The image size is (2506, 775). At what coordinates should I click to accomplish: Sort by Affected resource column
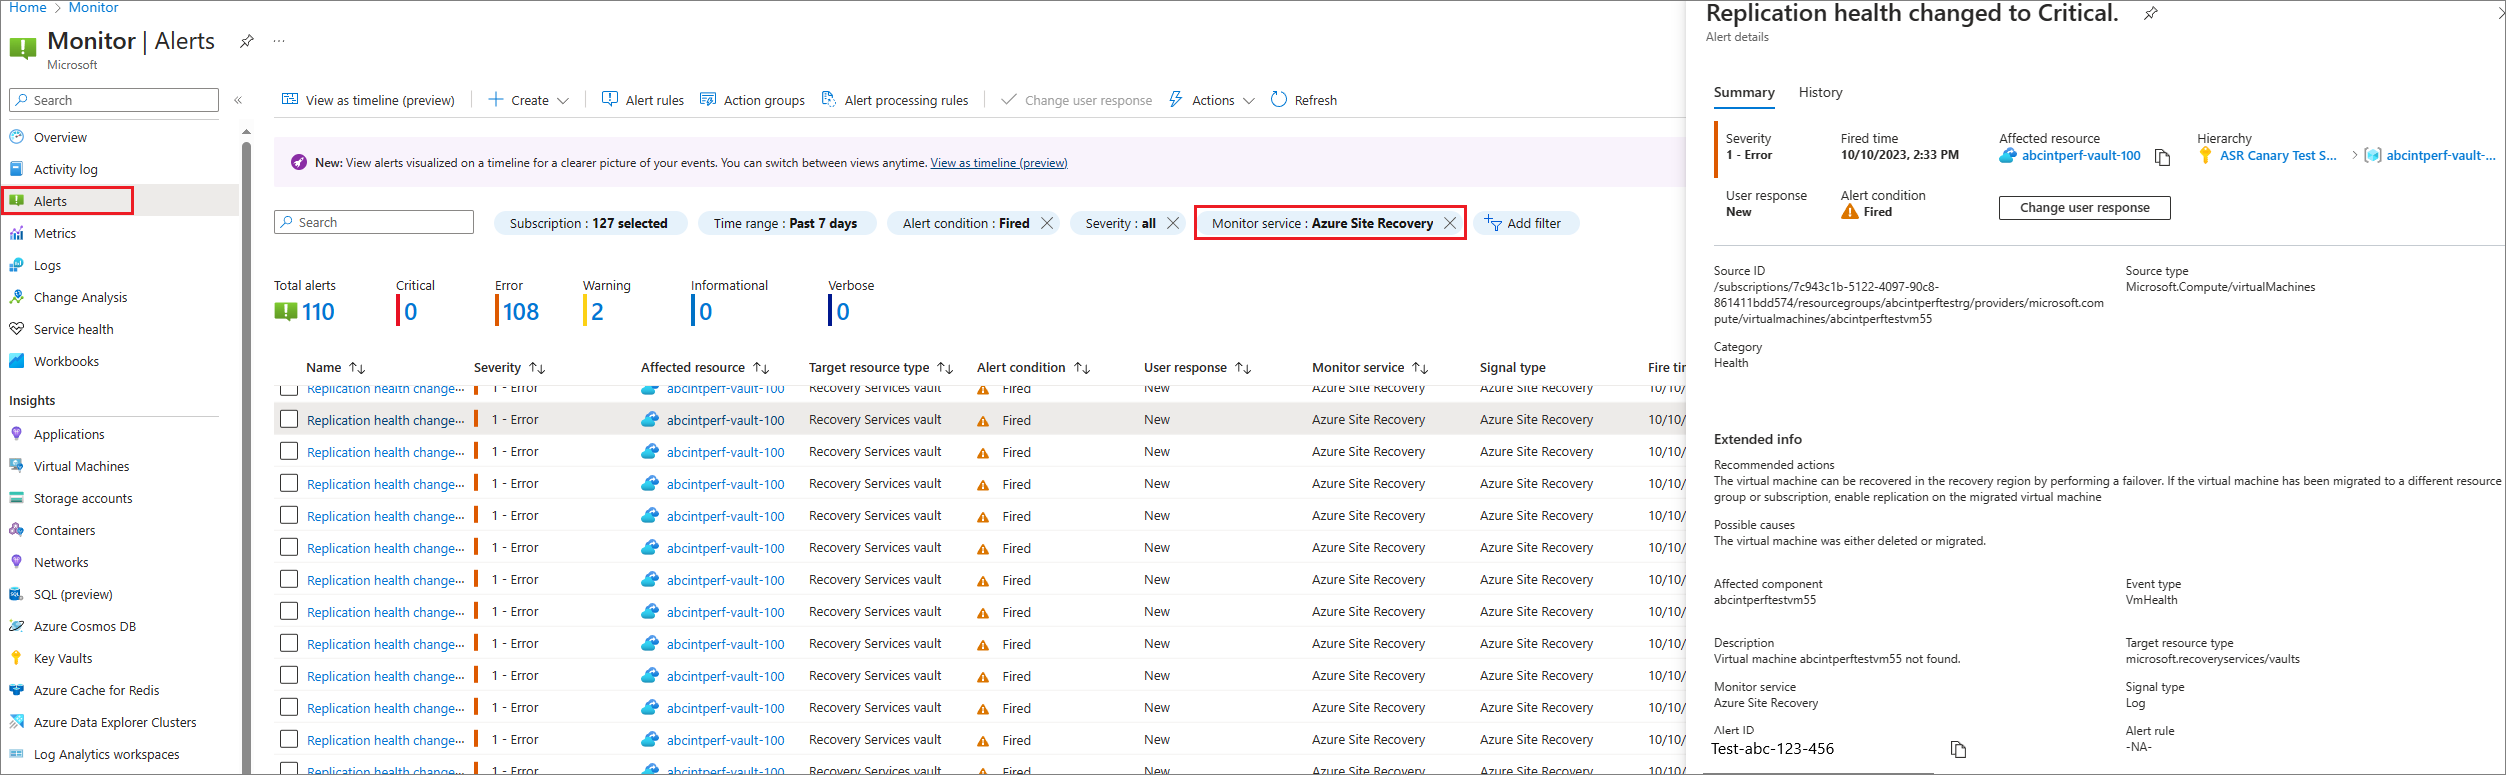pos(705,368)
